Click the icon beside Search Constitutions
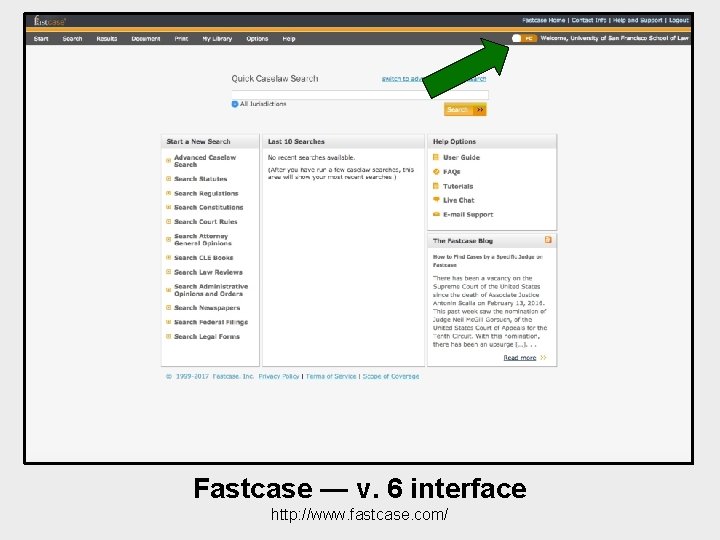 click(x=169, y=207)
